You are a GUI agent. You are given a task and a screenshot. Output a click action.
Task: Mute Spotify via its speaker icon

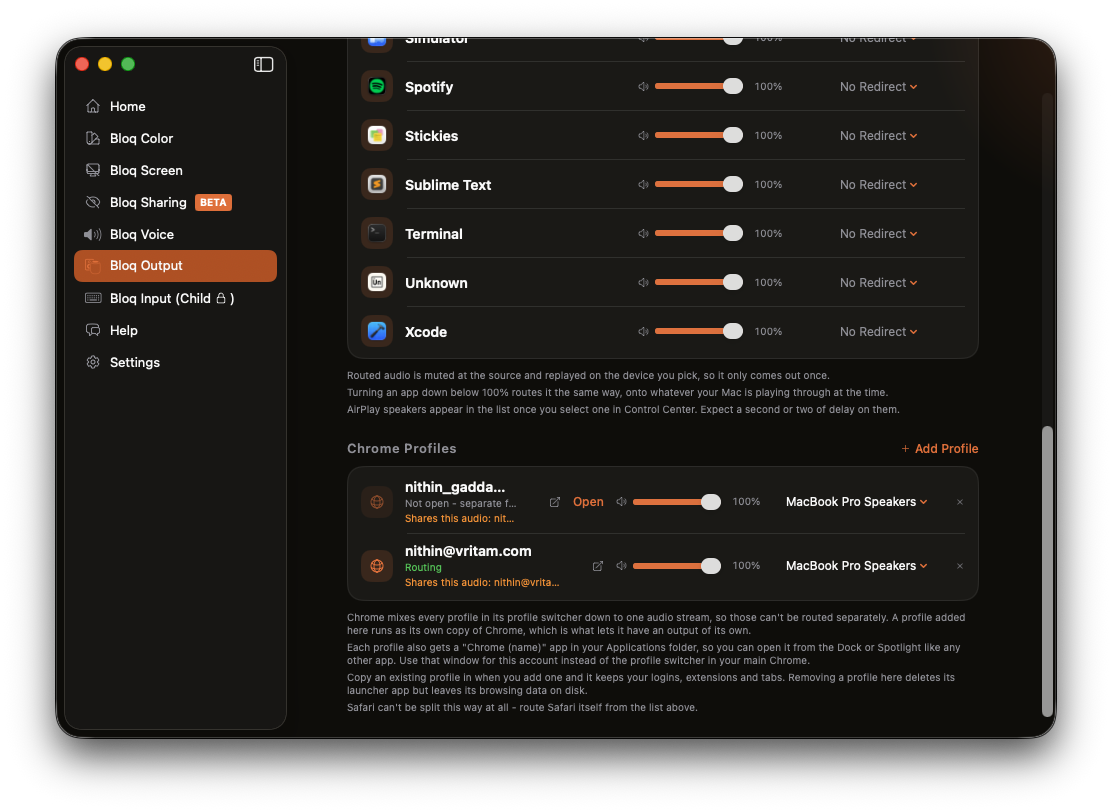click(643, 87)
